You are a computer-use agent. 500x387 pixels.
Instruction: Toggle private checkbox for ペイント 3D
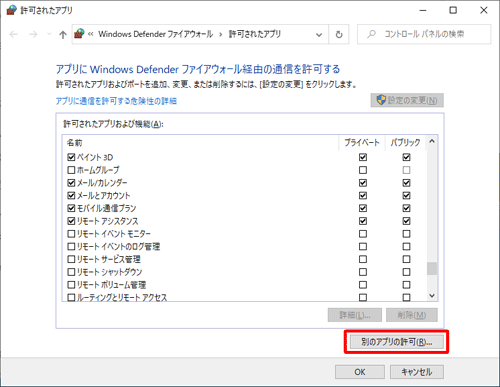363,157
